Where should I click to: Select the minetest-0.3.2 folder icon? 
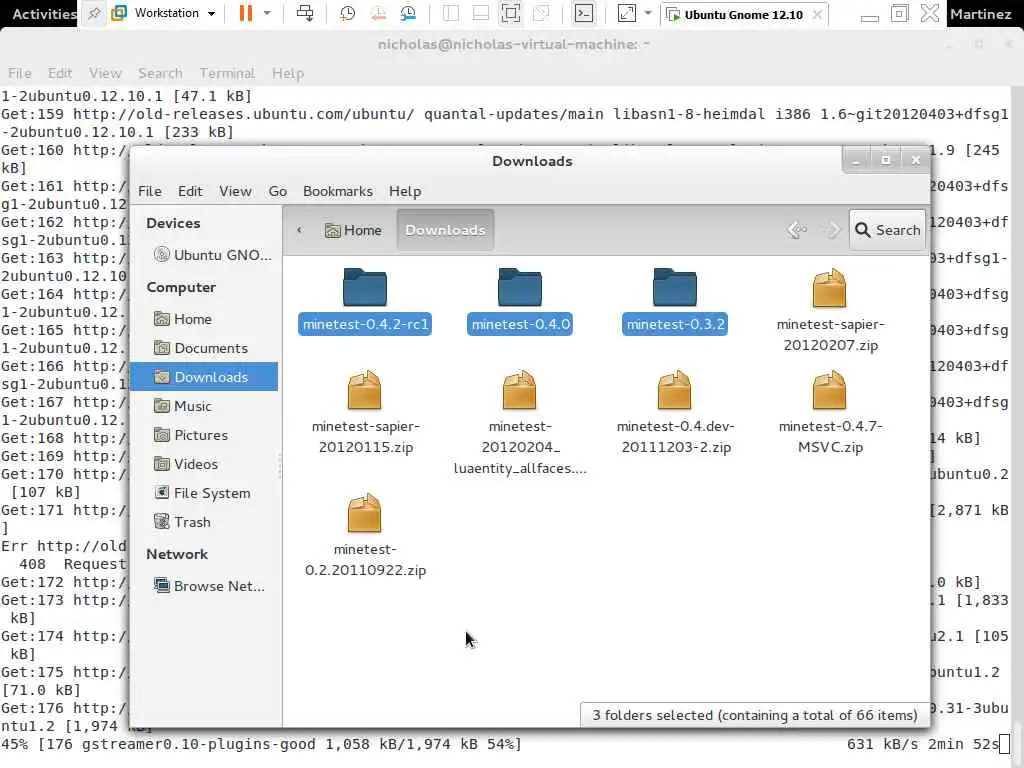point(675,287)
